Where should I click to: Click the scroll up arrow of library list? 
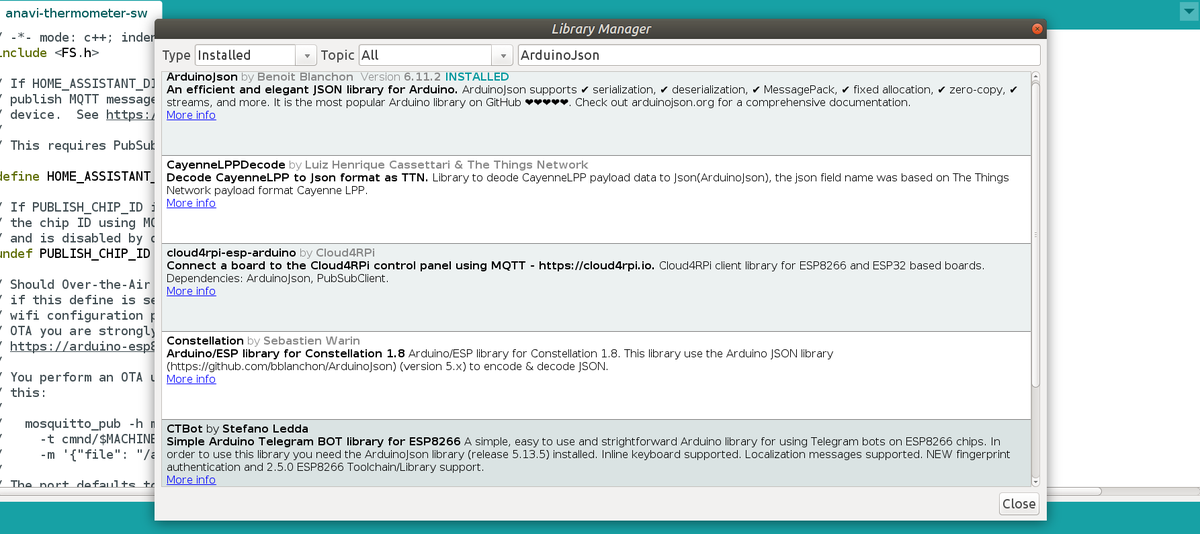tap(1035, 76)
